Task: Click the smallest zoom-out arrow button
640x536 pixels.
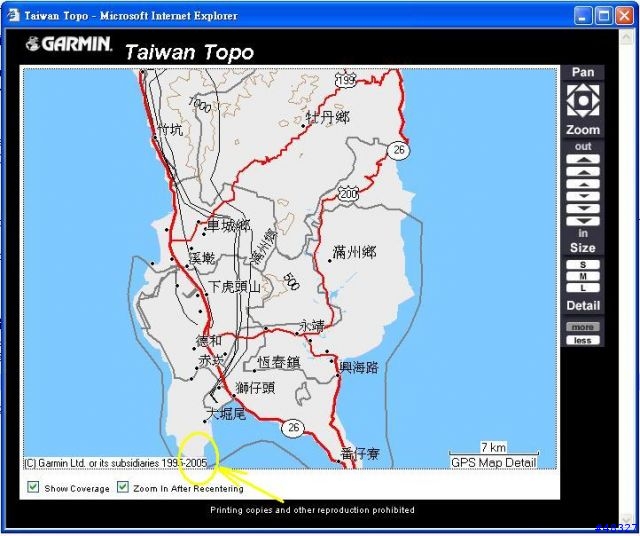Action: (583, 184)
